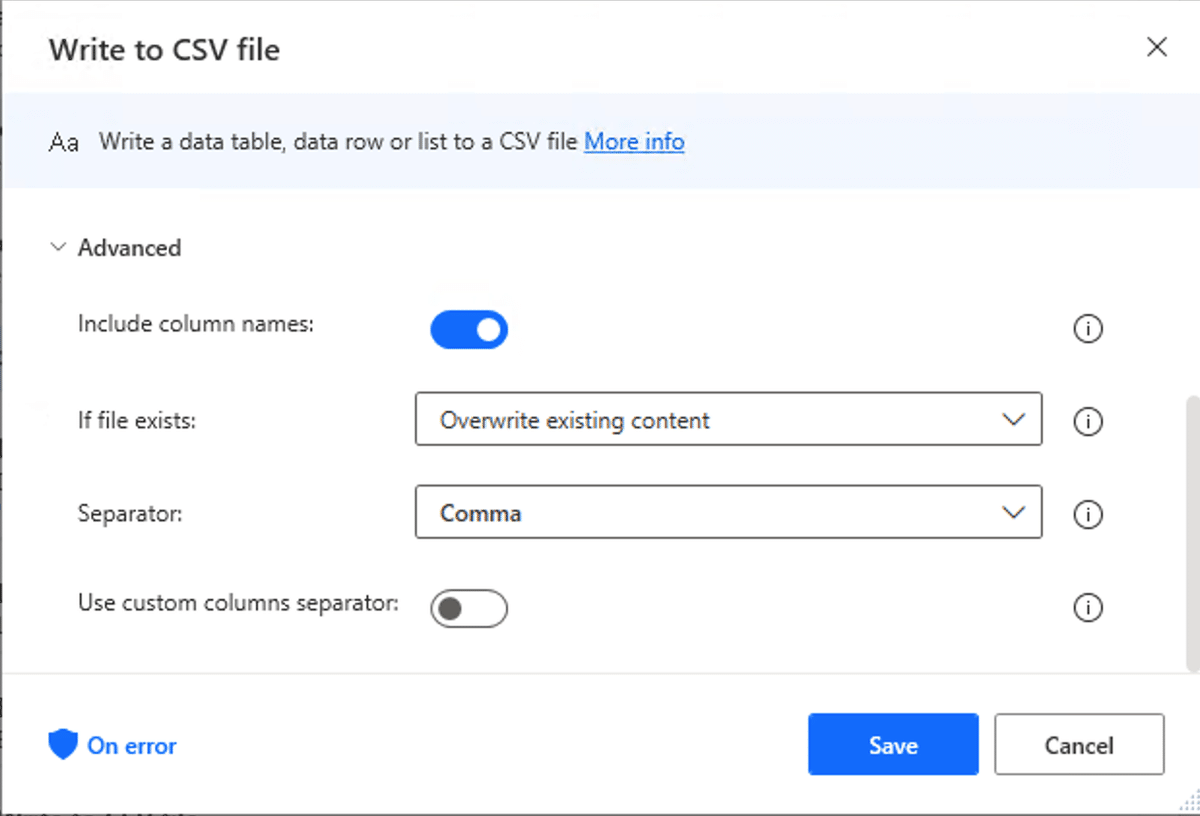Viewport: 1200px width, 816px height.
Task: Open the More info link
Action: click(x=634, y=142)
